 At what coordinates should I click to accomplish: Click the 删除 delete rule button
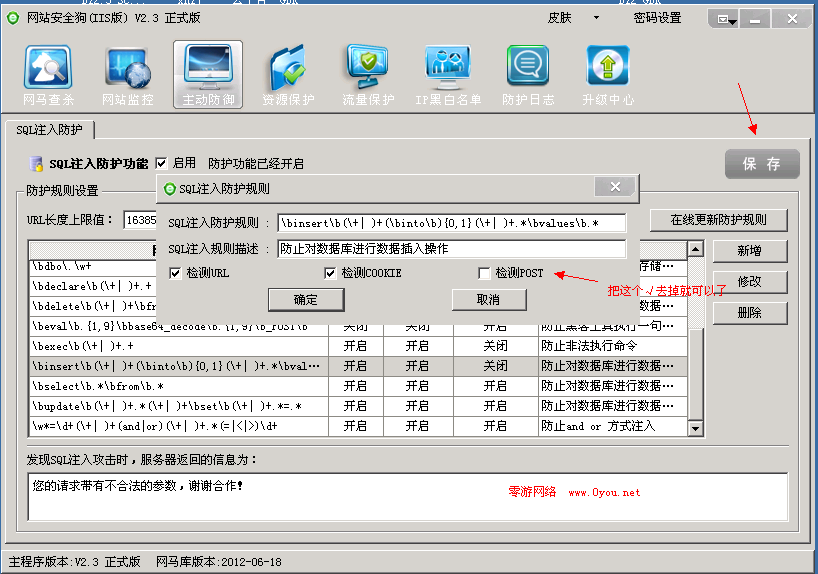tap(749, 313)
